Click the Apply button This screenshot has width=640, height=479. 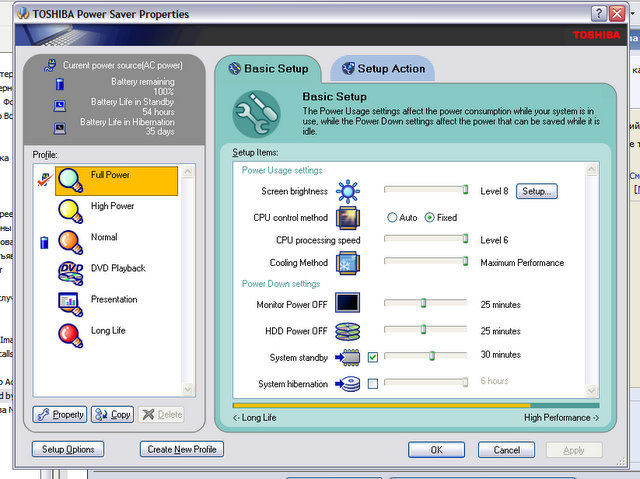(x=574, y=450)
